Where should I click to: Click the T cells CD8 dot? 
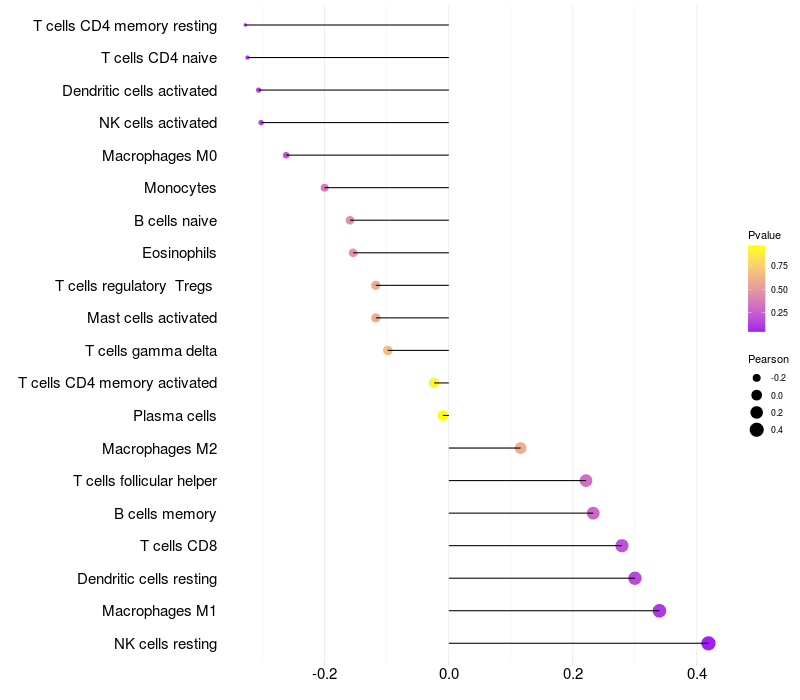click(622, 546)
